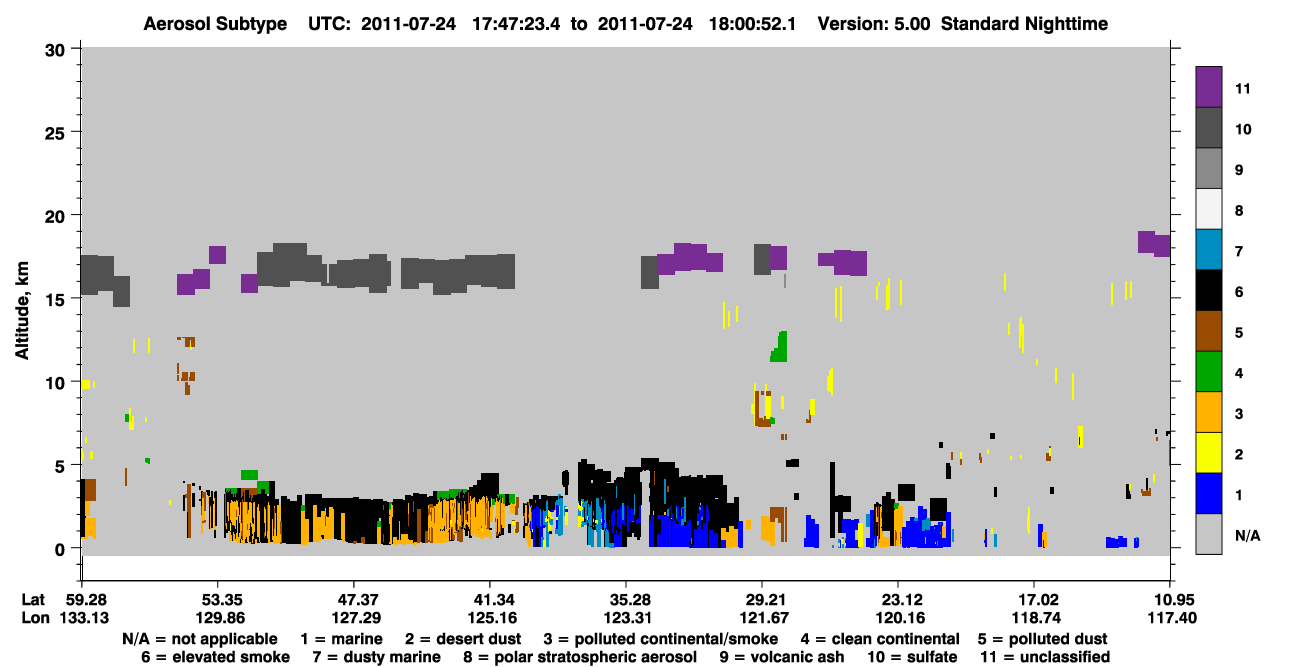1300x667 pixels.
Task: Click legend text '8 = polar stratospheric aerosol'
Action: (x=579, y=657)
